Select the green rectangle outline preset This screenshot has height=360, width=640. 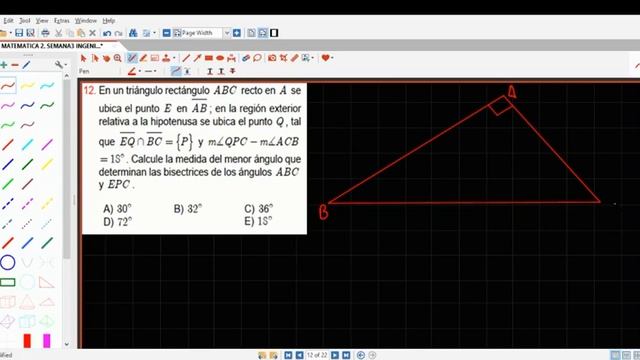7,282
